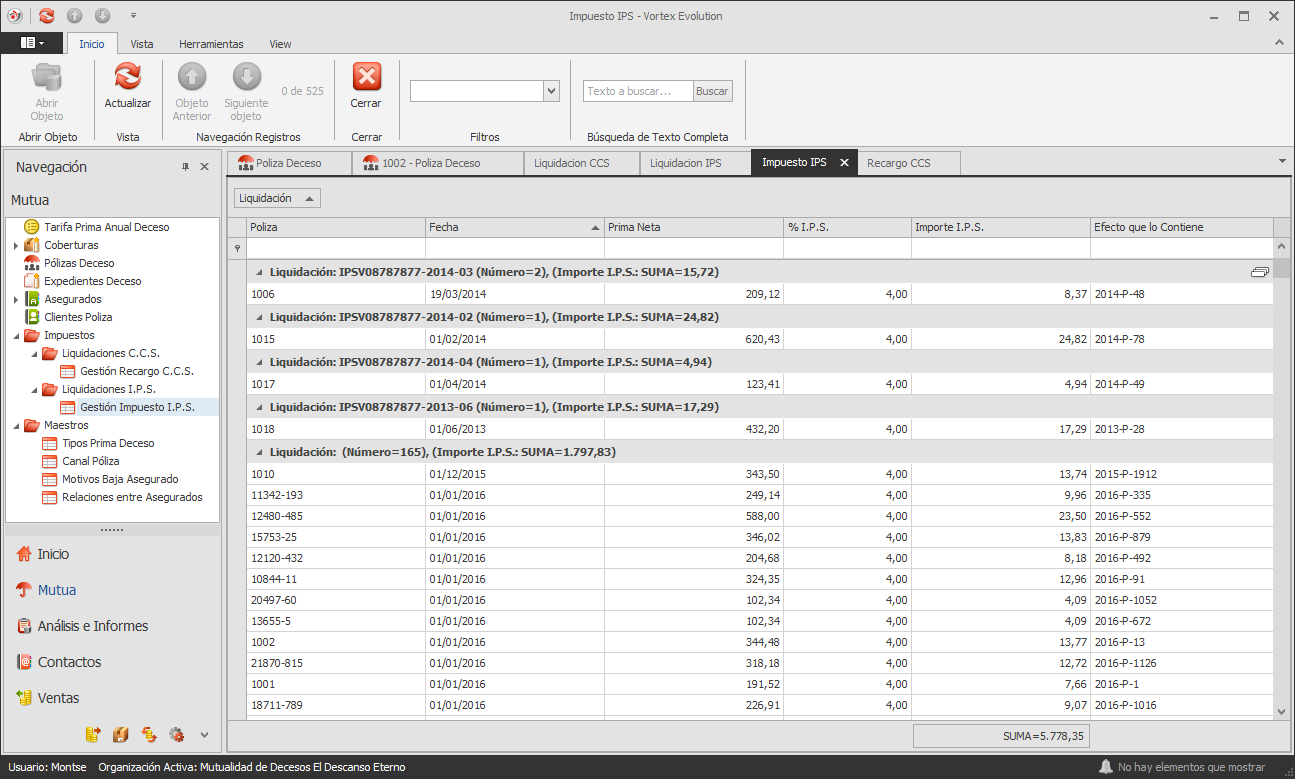Viewport: 1295px width, 779px height.
Task: Switch to the Liquidacion CCS tab
Action: (x=582, y=163)
